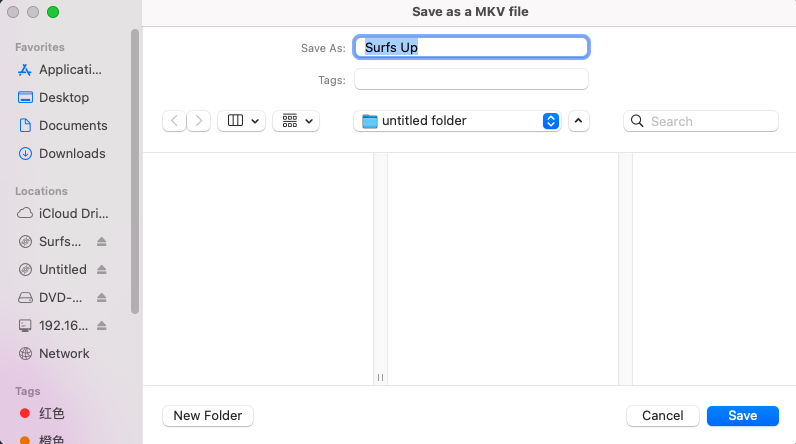Click the green zoom window button

pos(53,12)
